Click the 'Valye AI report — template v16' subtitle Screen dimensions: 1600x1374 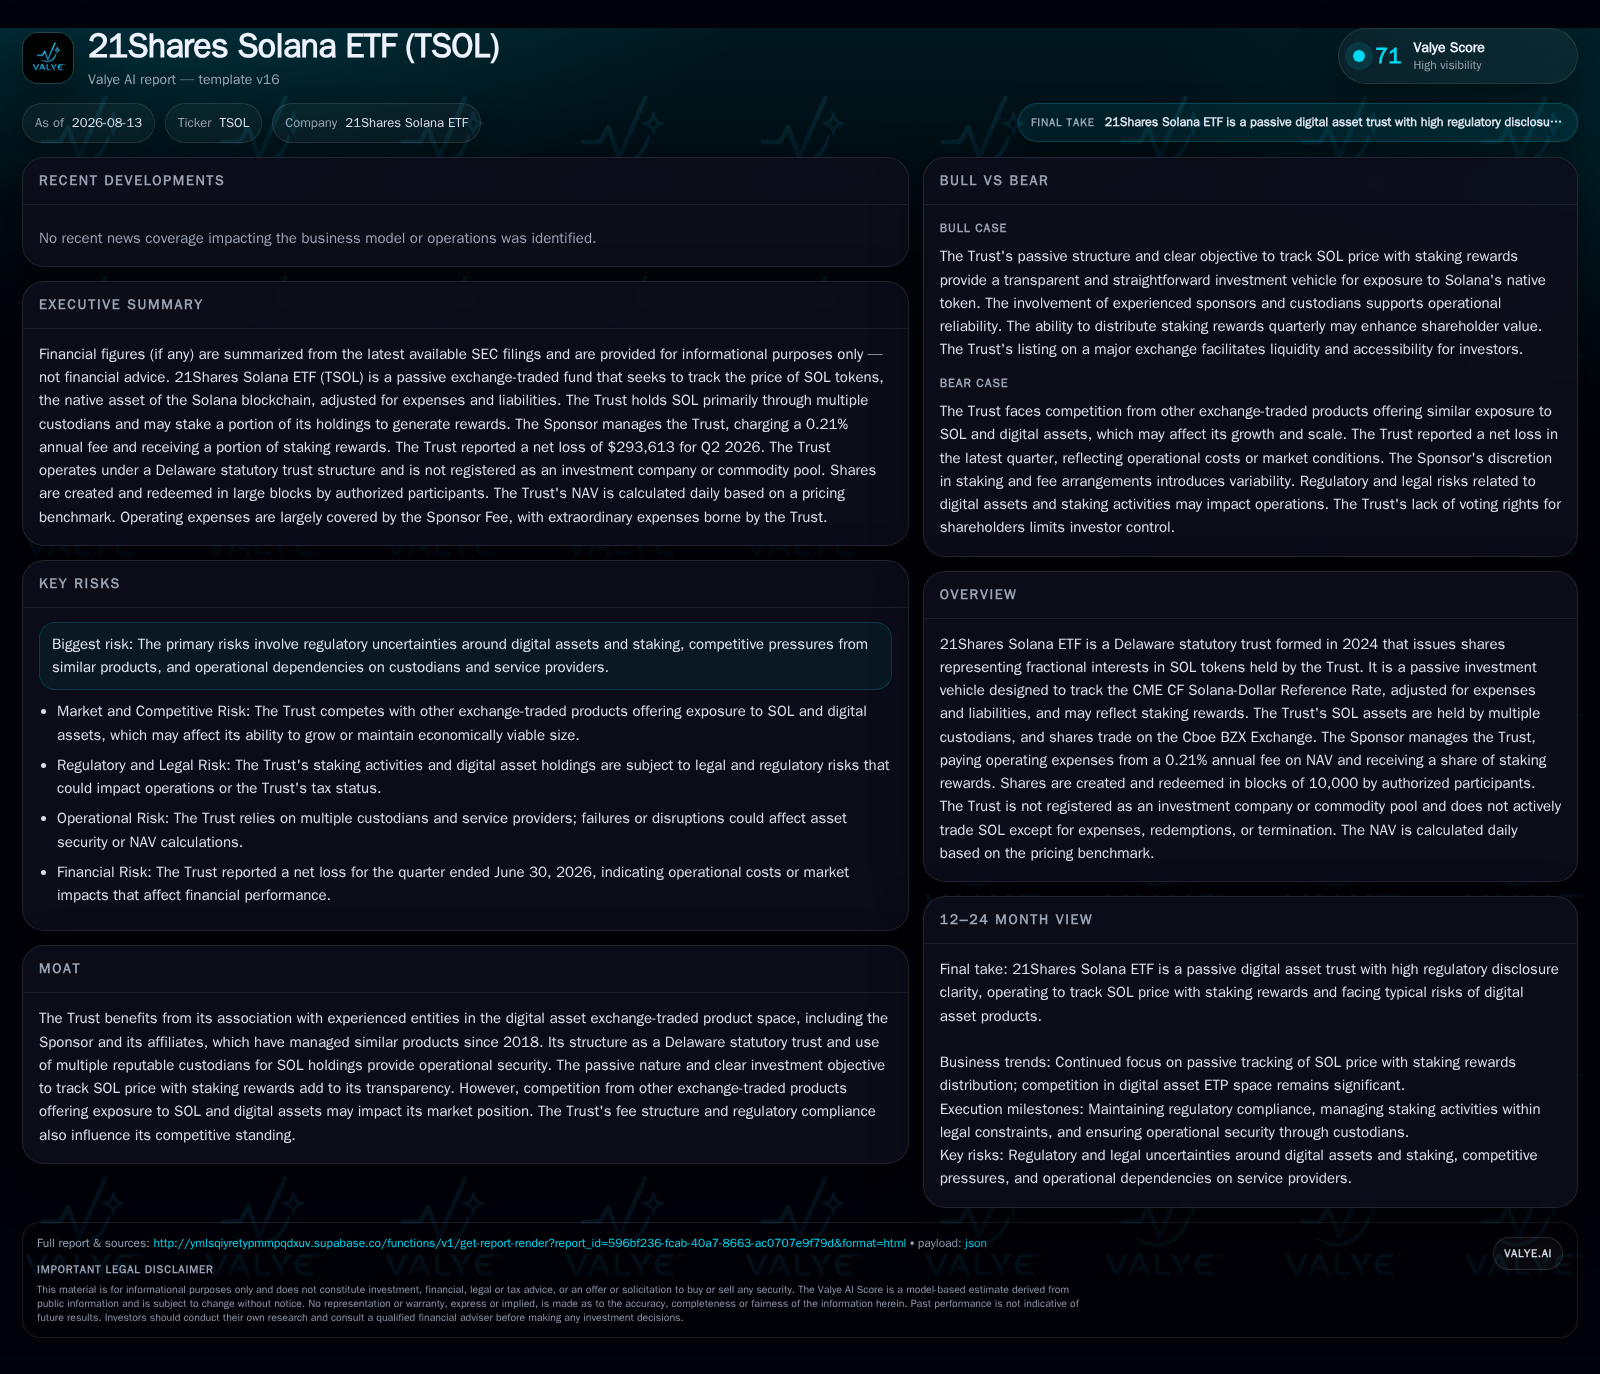pos(183,80)
